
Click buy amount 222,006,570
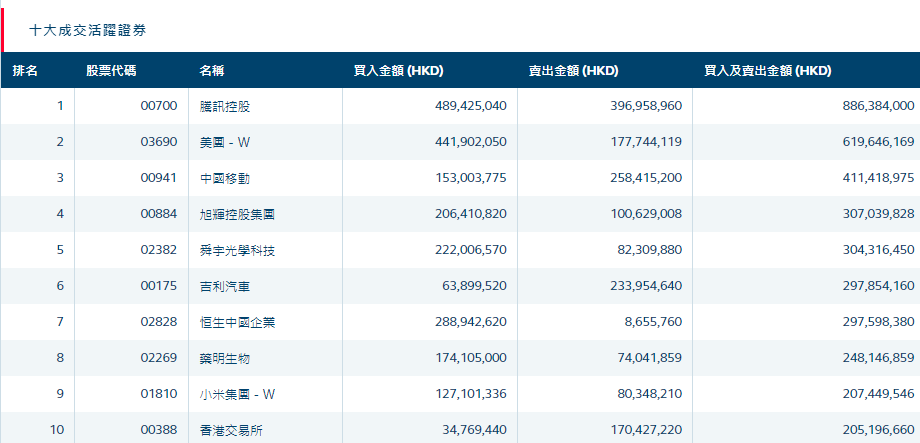pyautogui.click(x=471, y=250)
